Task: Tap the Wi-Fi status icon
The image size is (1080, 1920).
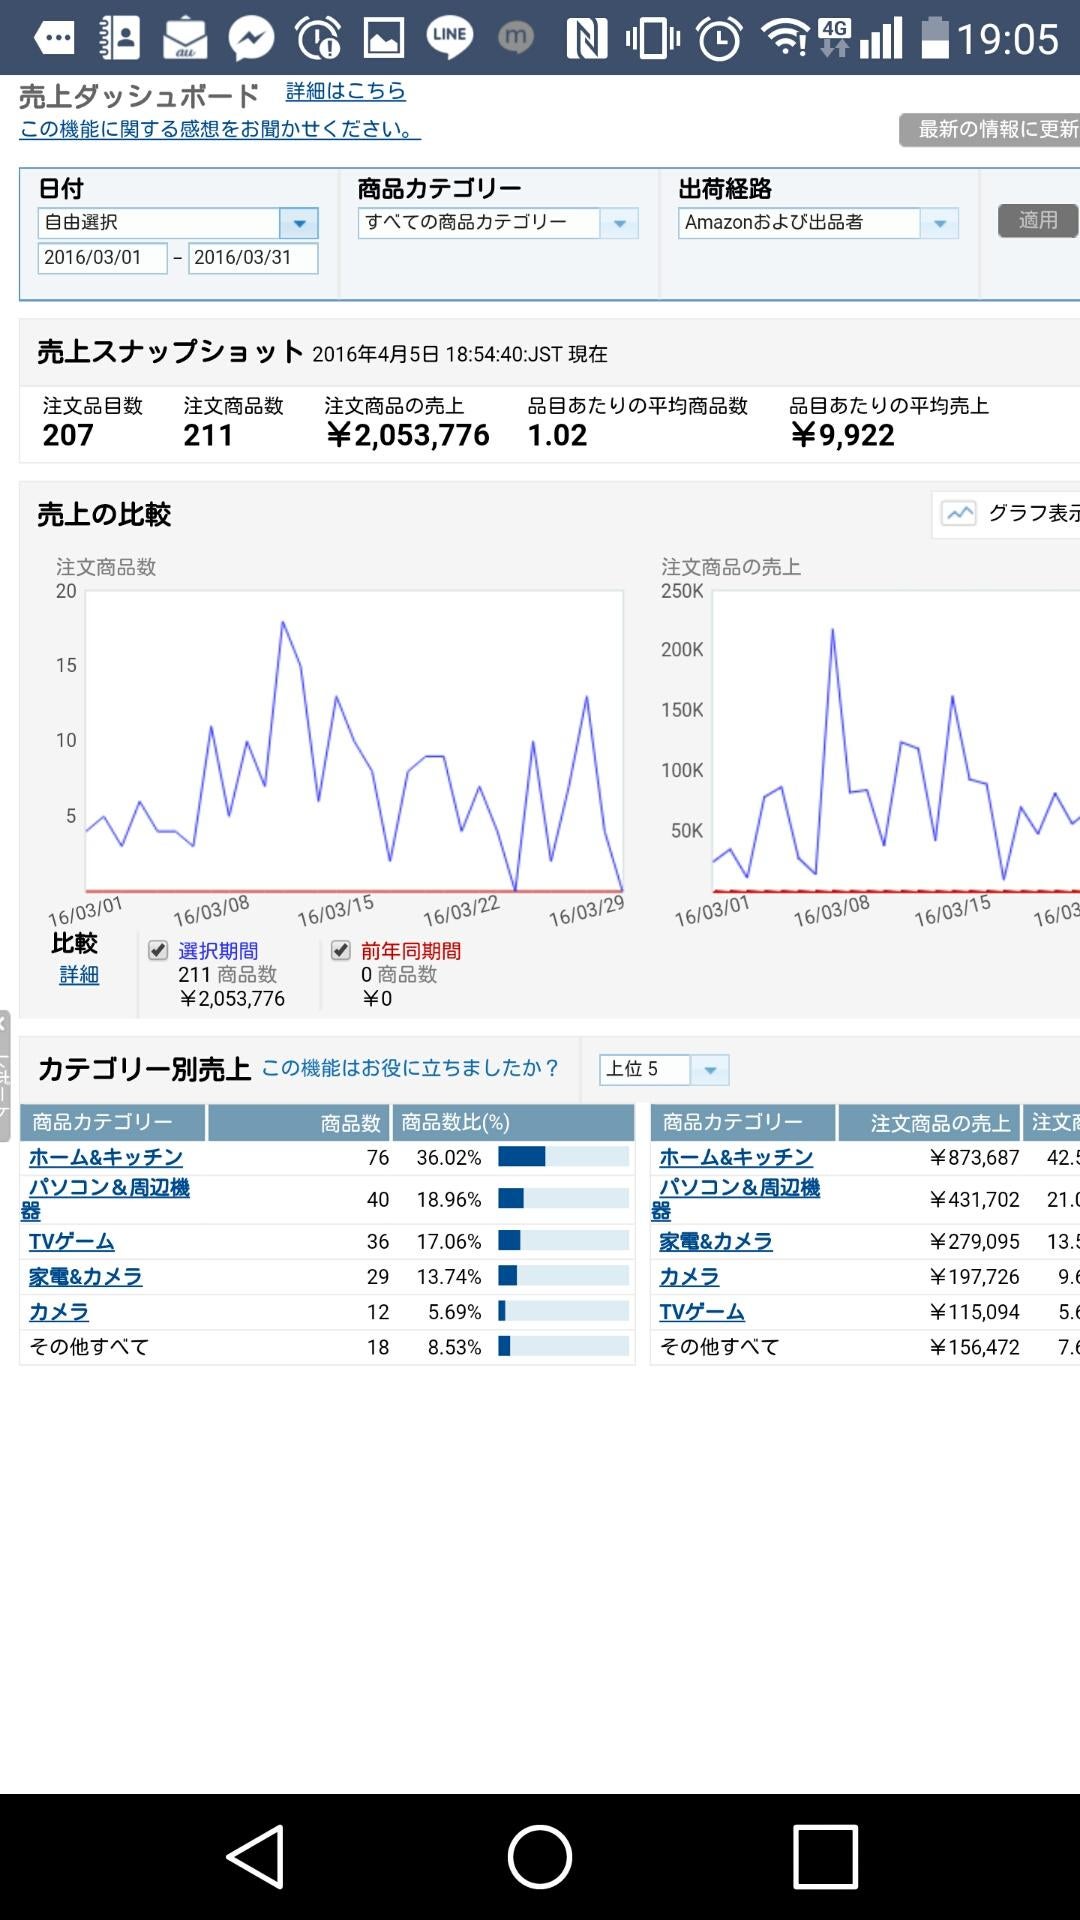Action: (x=785, y=38)
